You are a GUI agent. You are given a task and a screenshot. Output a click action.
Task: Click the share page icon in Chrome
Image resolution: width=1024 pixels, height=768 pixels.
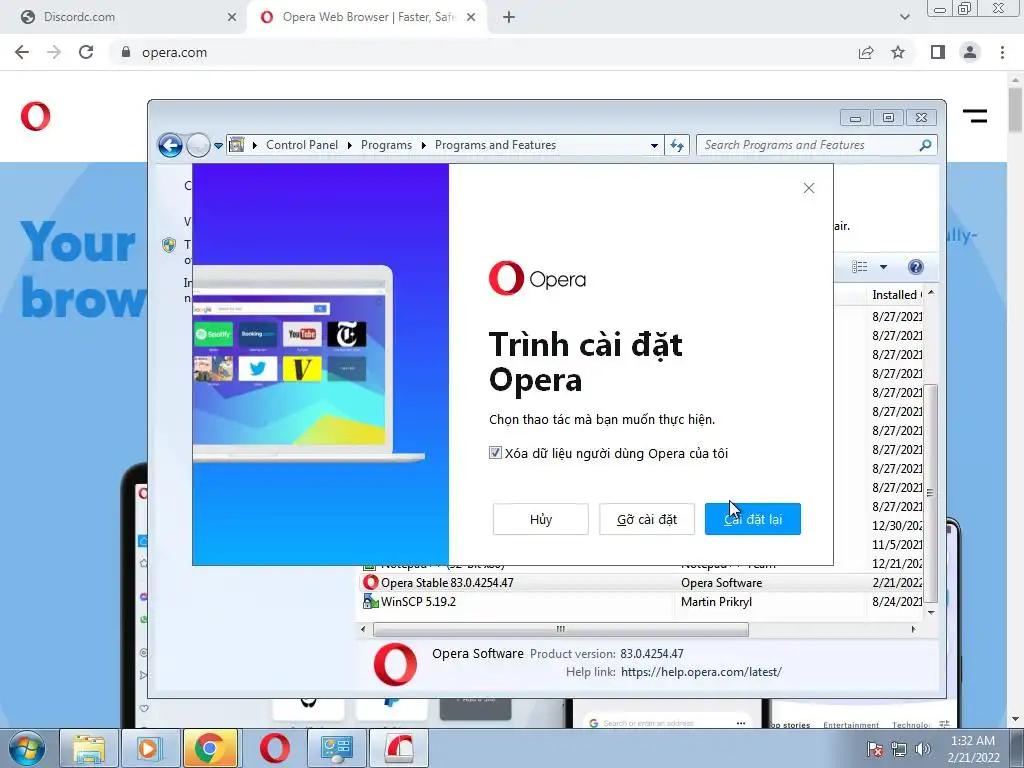(x=866, y=52)
